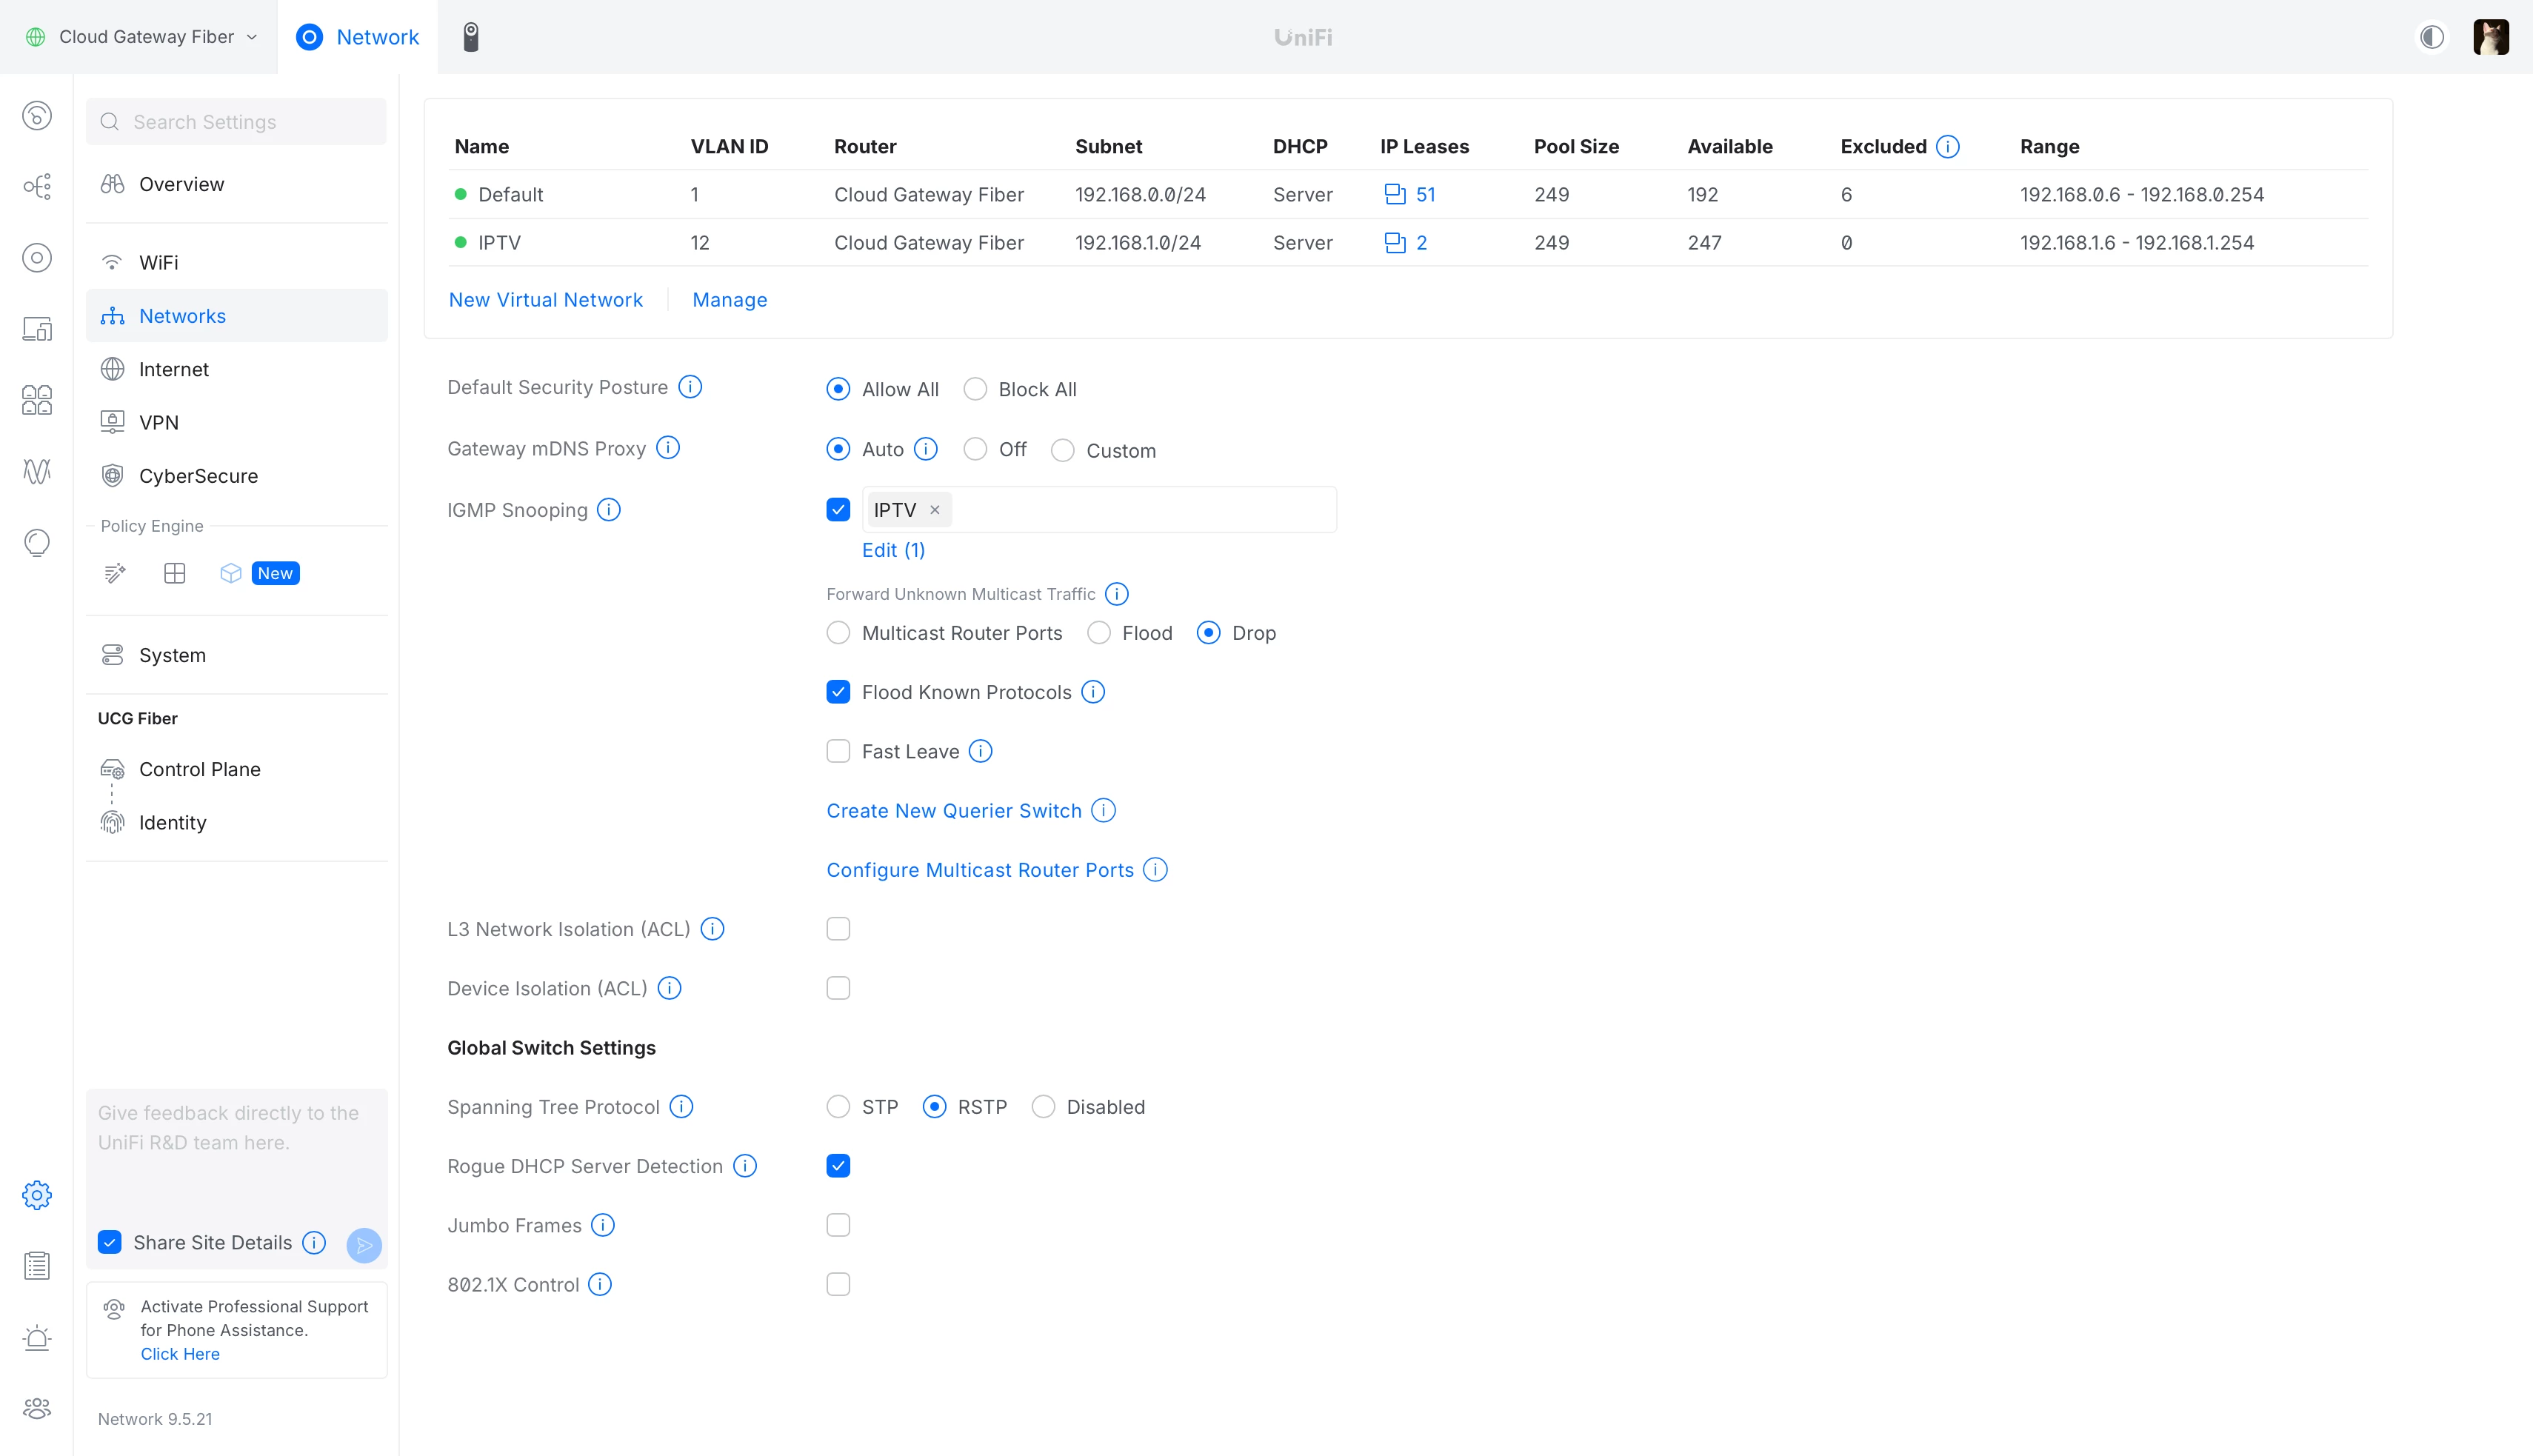Click the theme contrast toggle icon
The width and height of the screenshot is (2533, 1456).
click(2432, 37)
